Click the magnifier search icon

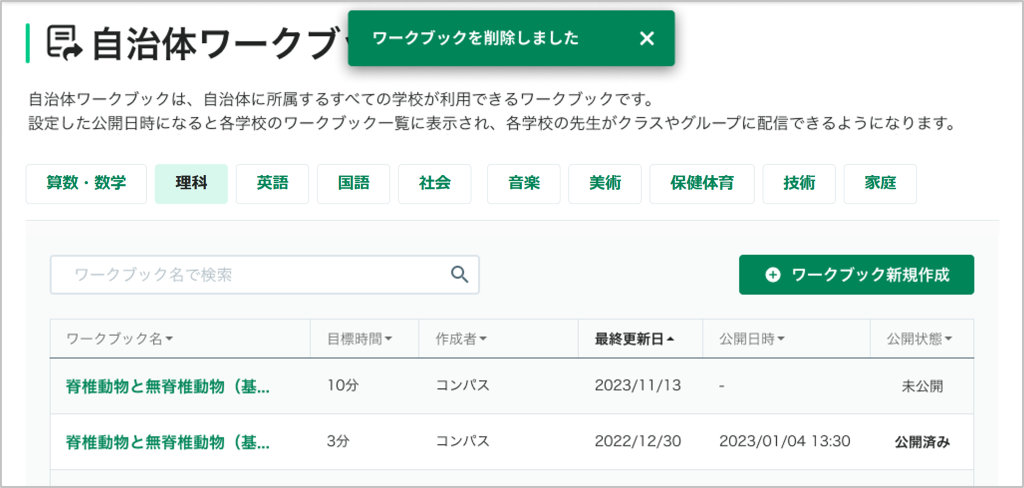[x=460, y=275]
